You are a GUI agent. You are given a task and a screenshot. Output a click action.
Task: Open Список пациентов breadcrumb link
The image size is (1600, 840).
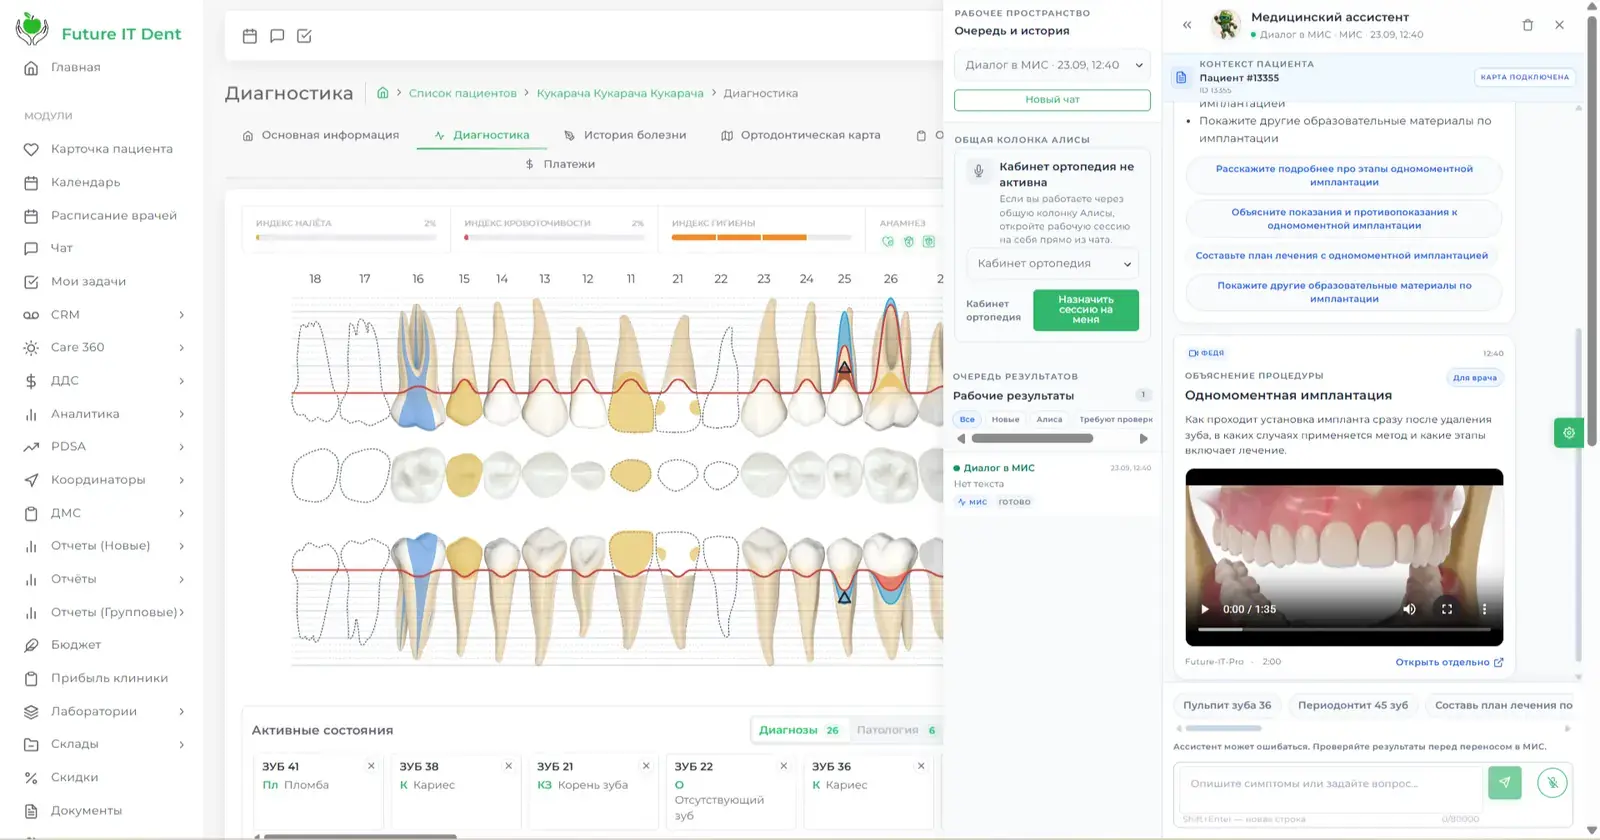(x=462, y=93)
